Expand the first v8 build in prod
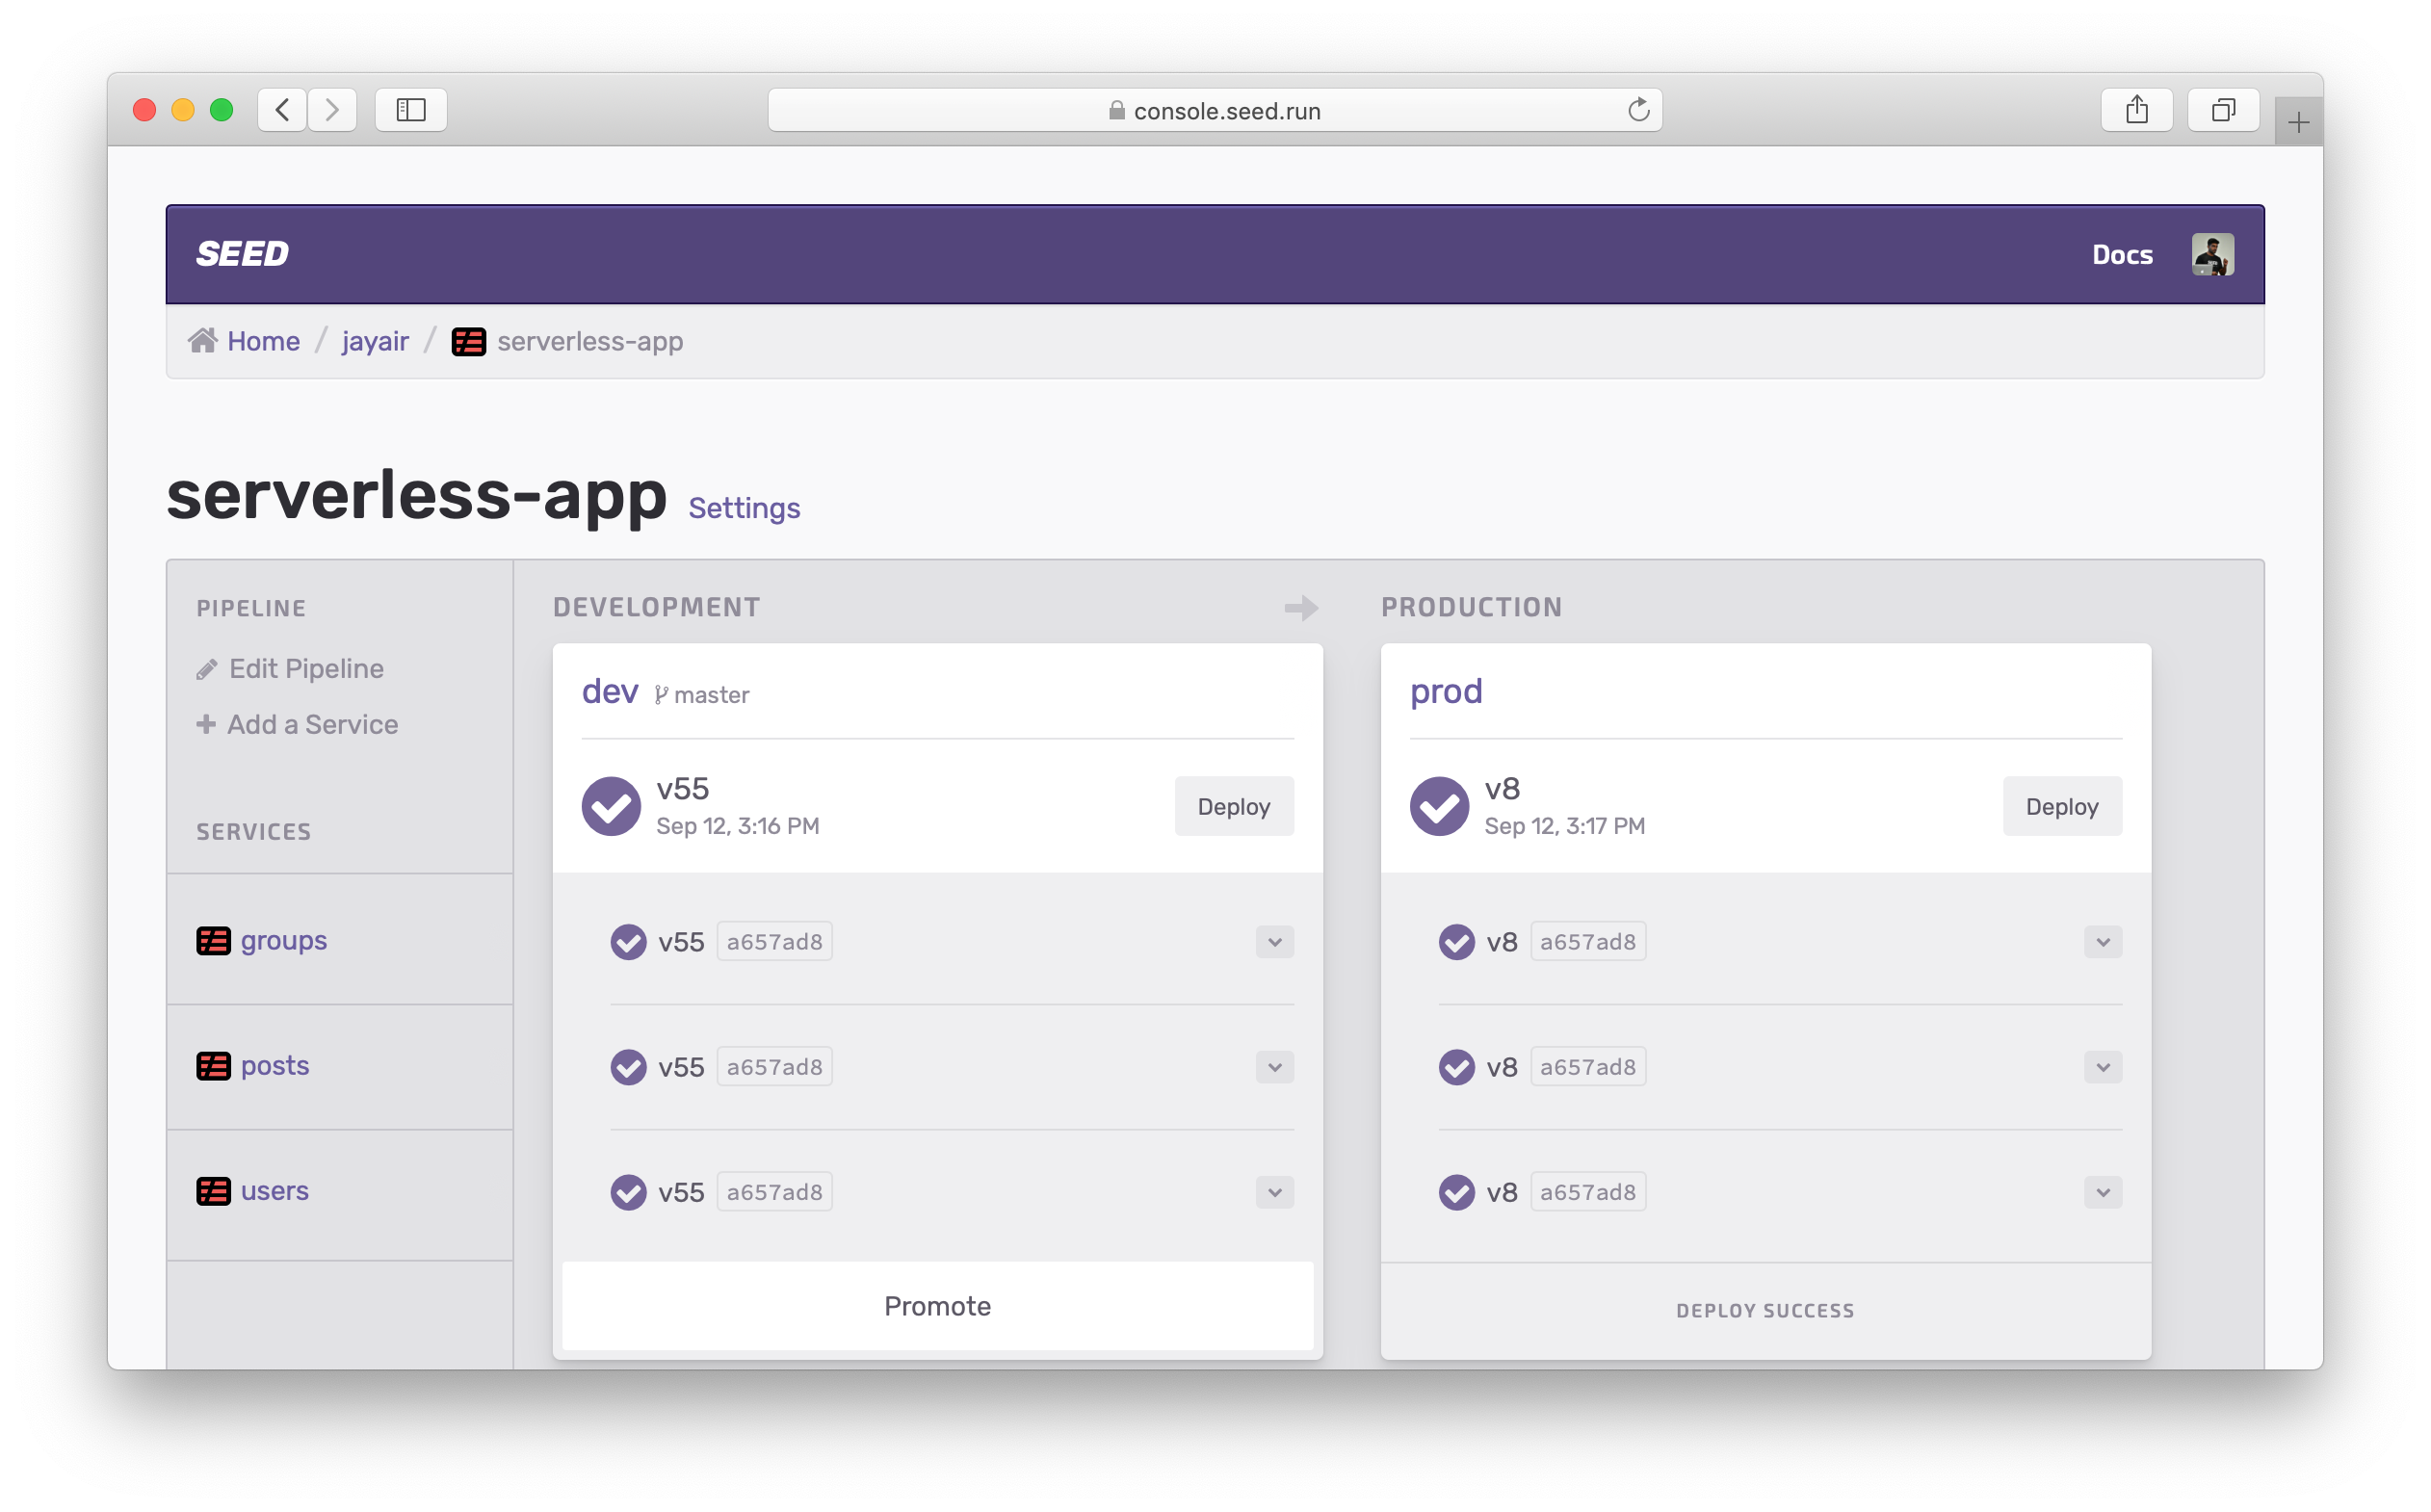2431x1512 pixels. [2102, 942]
